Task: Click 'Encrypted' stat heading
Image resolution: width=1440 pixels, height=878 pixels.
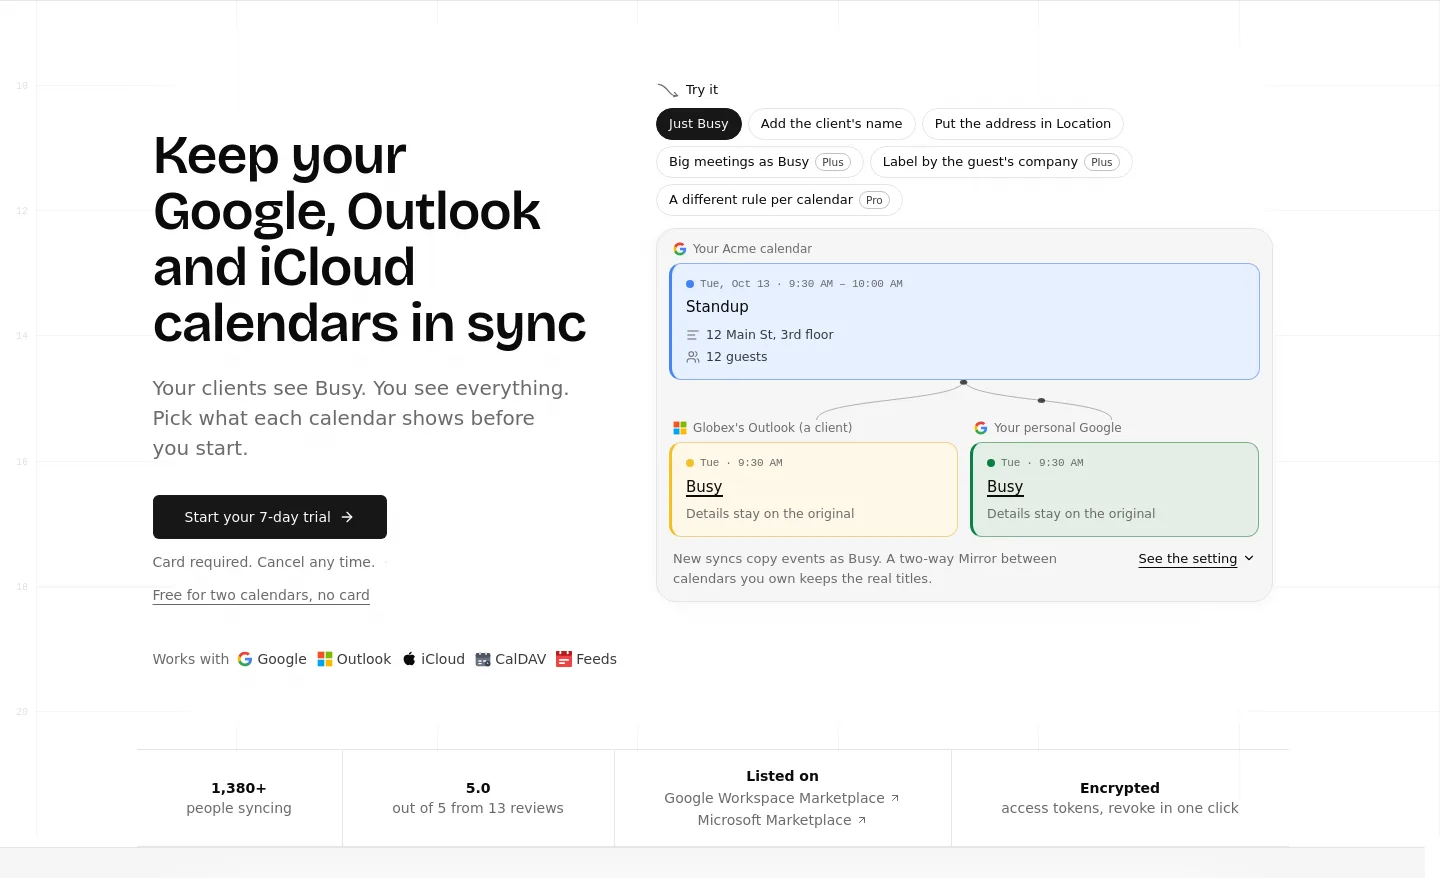Action: [x=1120, y=788]
